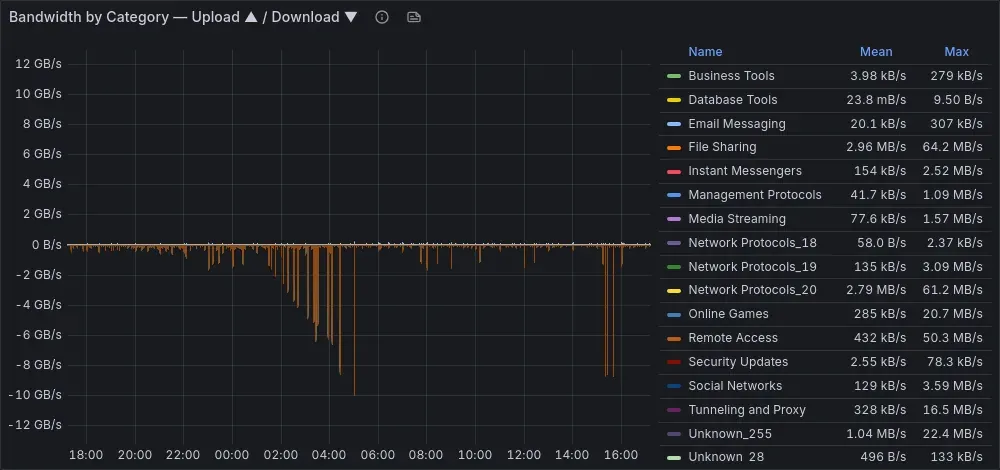Open the Email Messaging color swatch

[674, 124]
